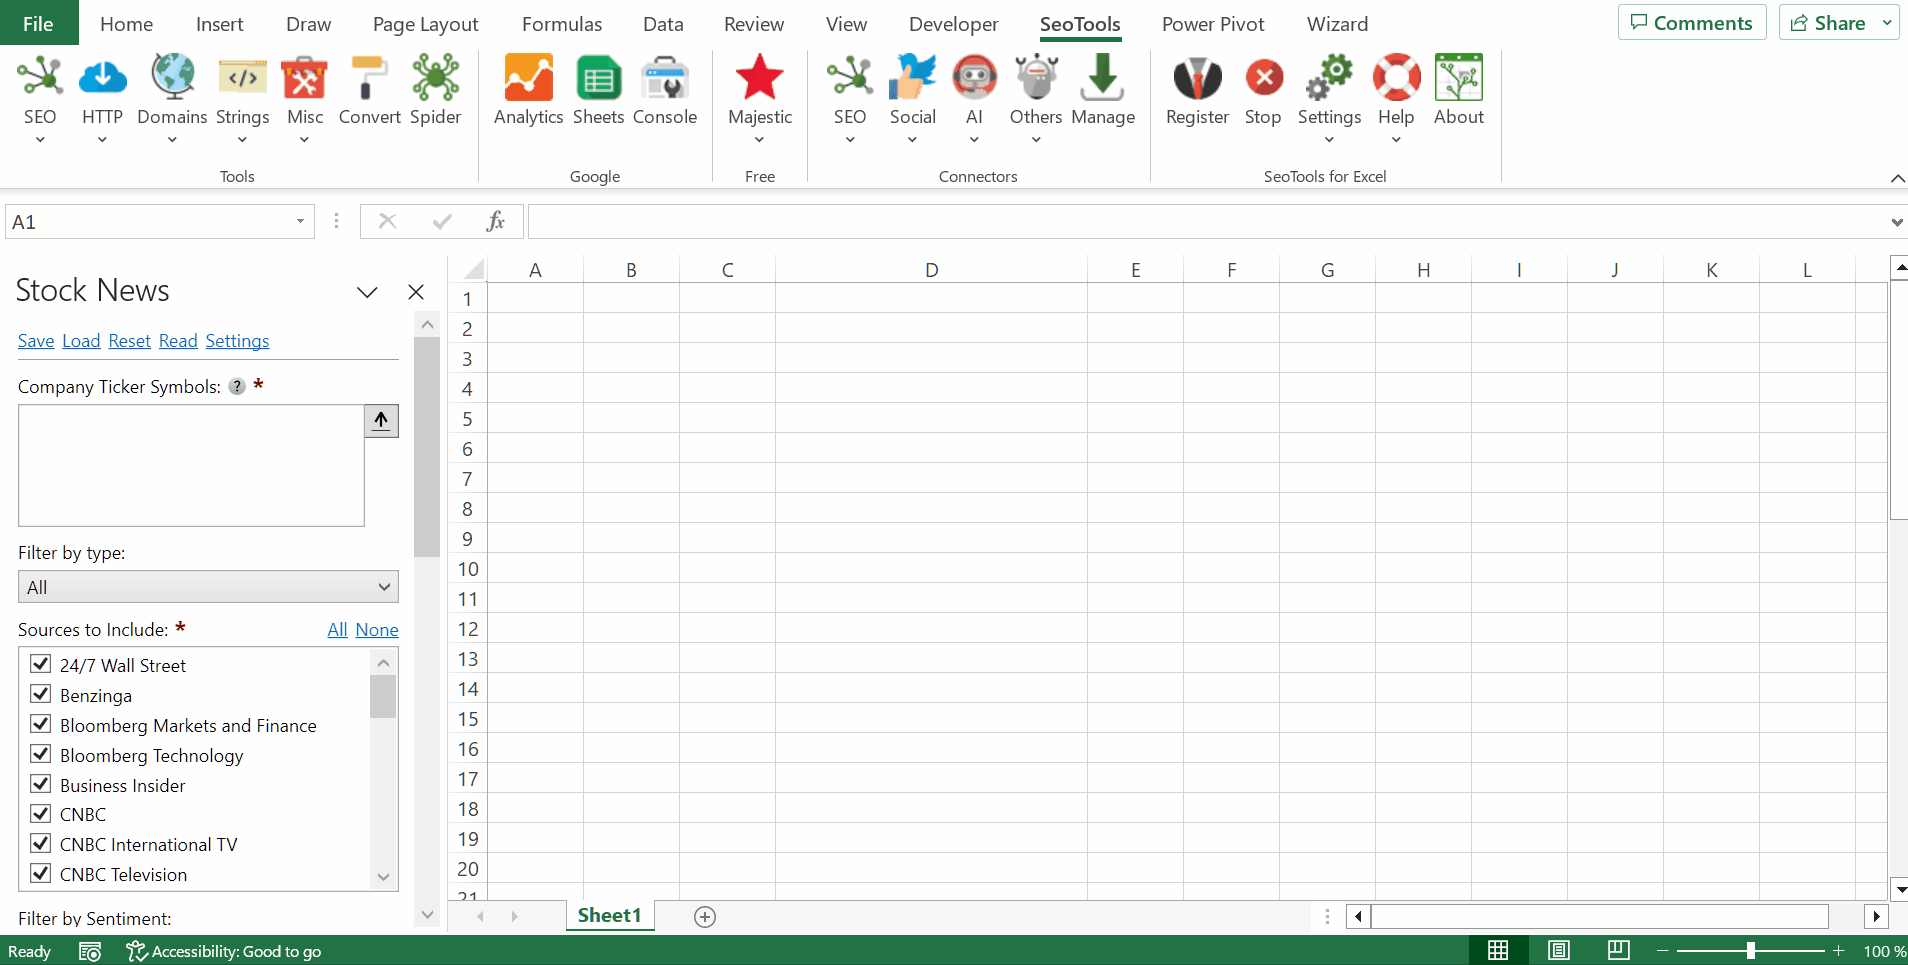Click the Insert Function fx icon
Screen dimensions: 1908x965
tap(495, 221)
